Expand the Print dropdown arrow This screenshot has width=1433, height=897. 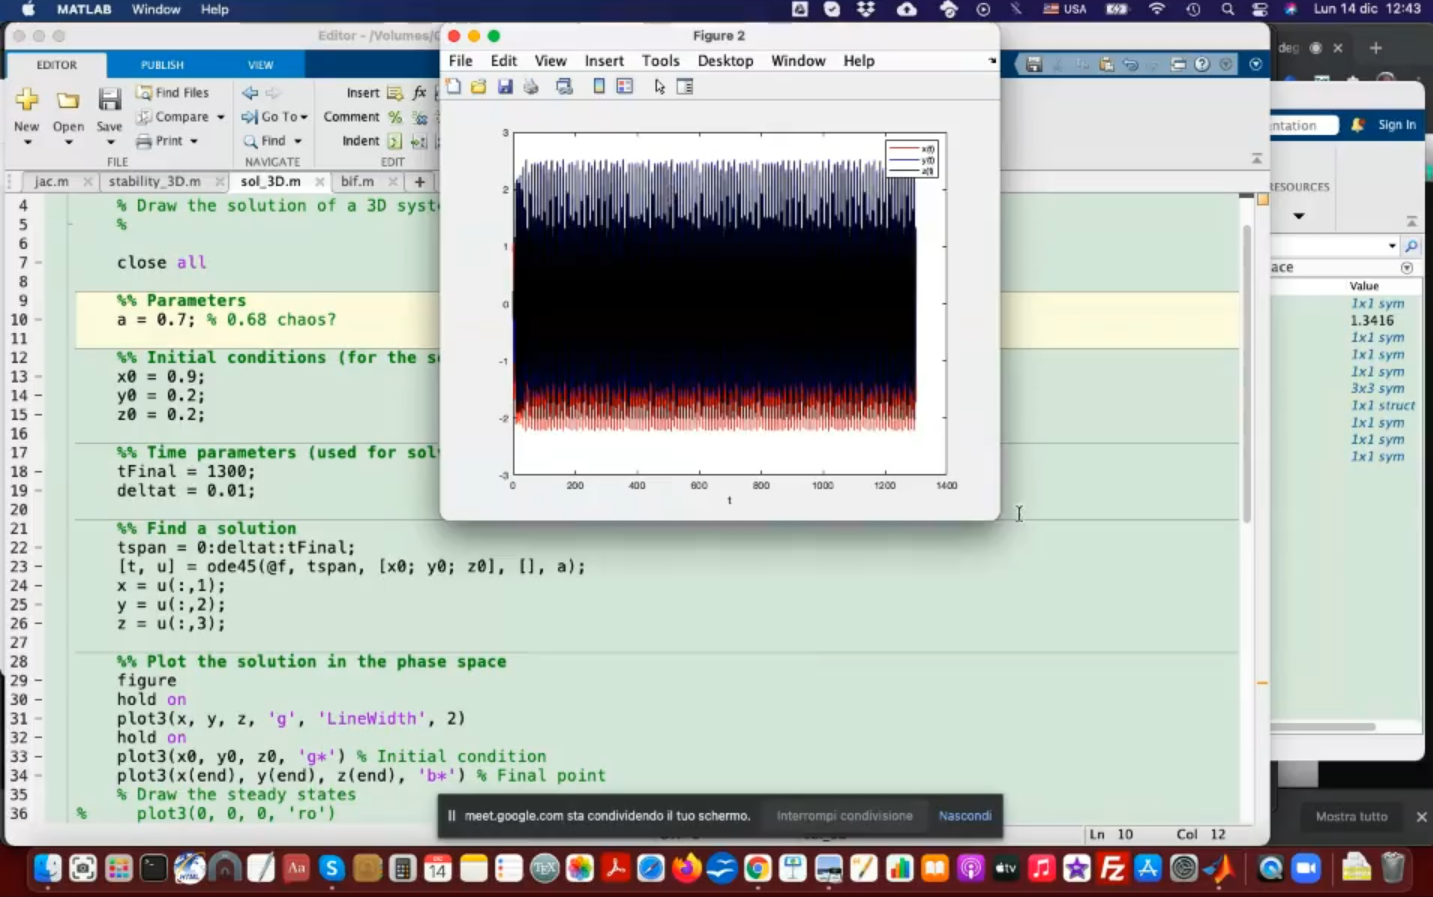194,141
